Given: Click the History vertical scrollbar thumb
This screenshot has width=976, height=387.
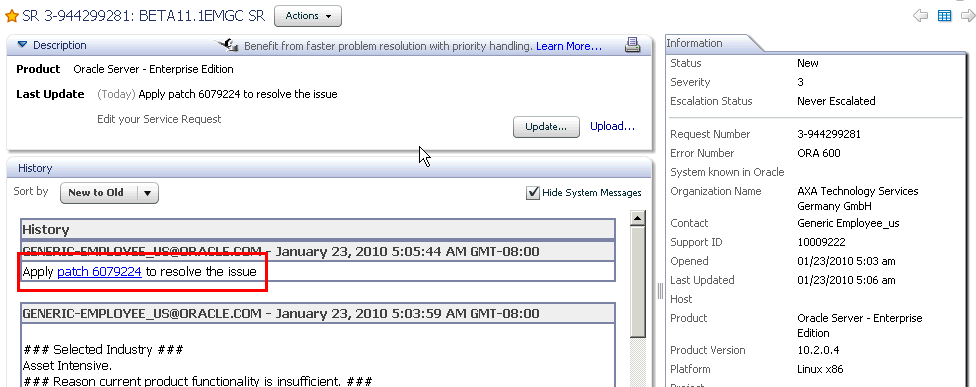Looking at the screenshot, I should [x=637, y=281].
